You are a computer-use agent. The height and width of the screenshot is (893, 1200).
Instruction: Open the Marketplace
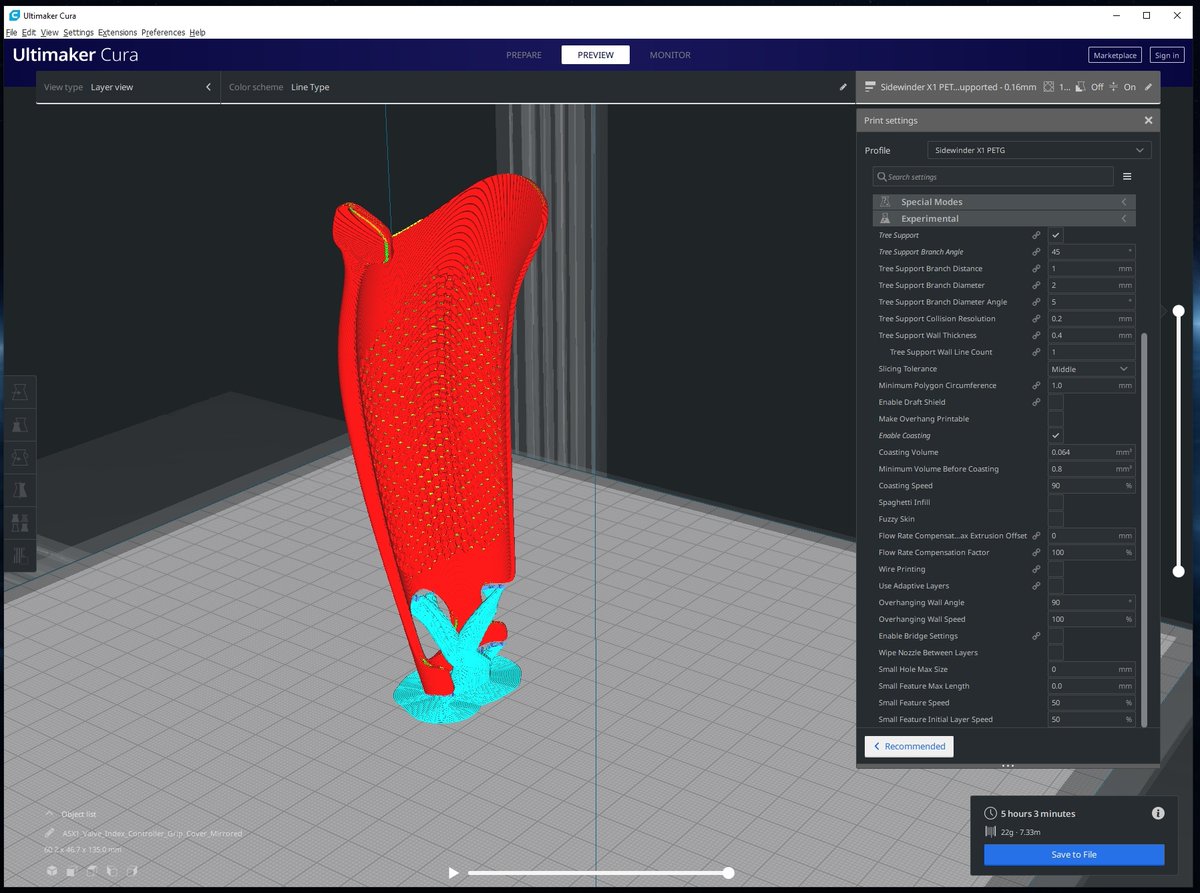tap(1115, 55)
